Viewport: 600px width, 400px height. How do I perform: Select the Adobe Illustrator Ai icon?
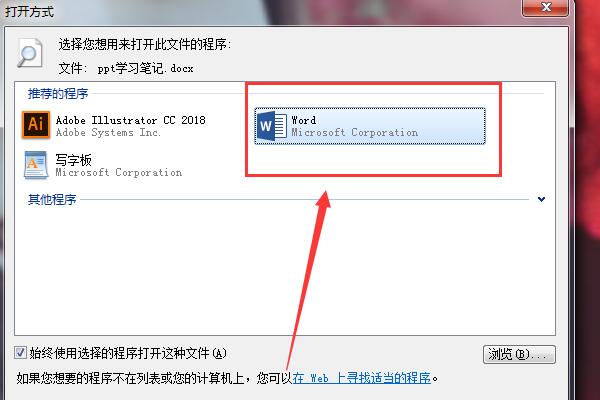36,125
